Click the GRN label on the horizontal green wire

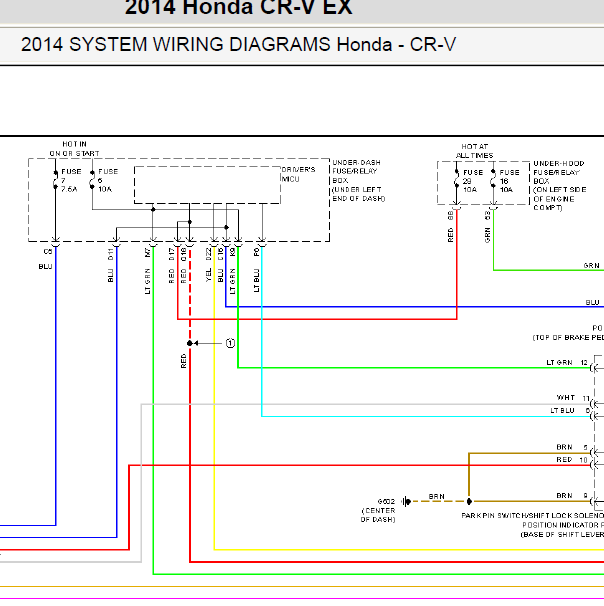pyautogui.click(x=591, y=266)
